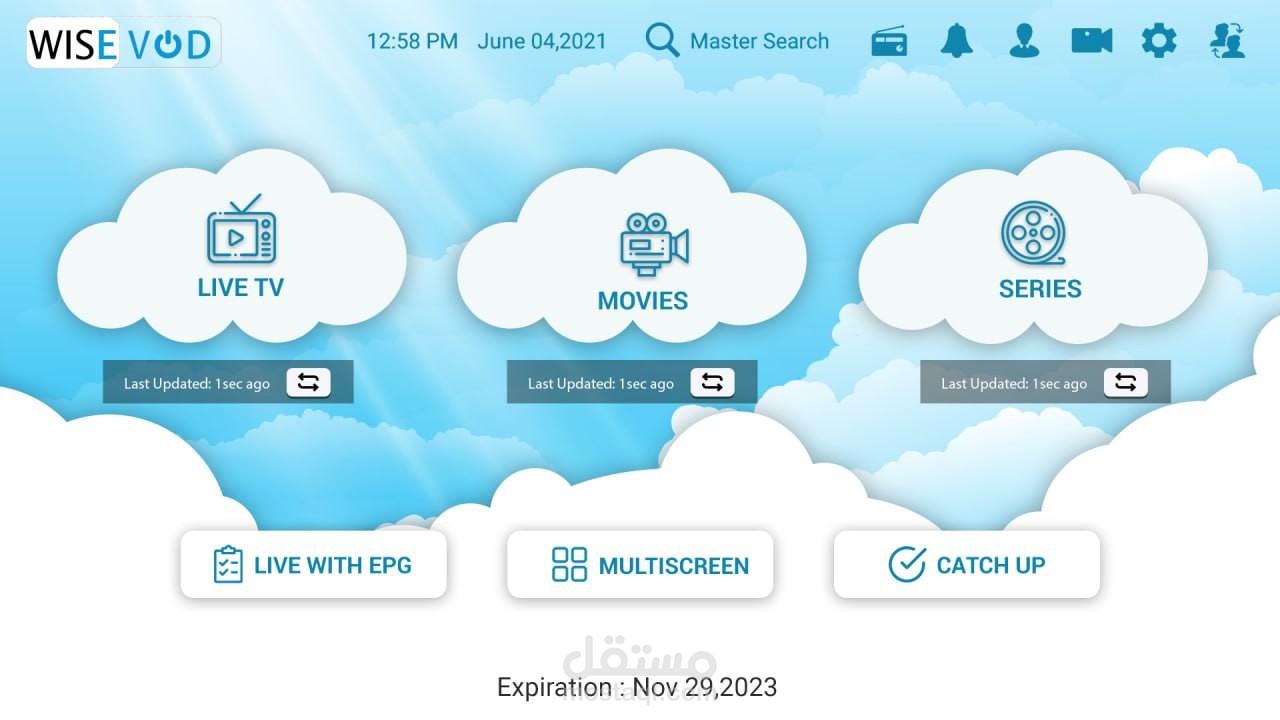
Task: Click the television icon in Live TV cloud
Action: (x=241, y=229)
